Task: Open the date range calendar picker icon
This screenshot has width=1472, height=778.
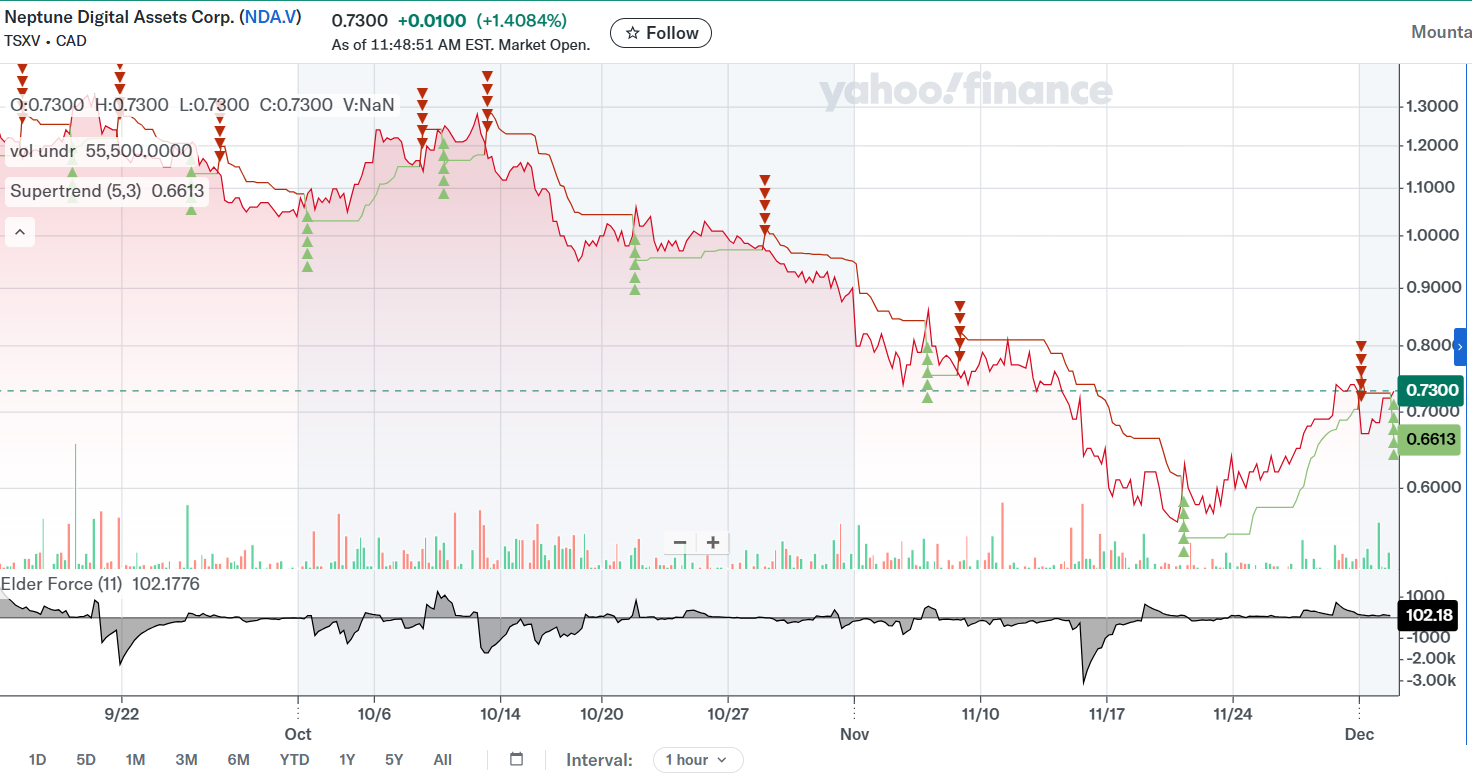Action: tap(516, 760)
